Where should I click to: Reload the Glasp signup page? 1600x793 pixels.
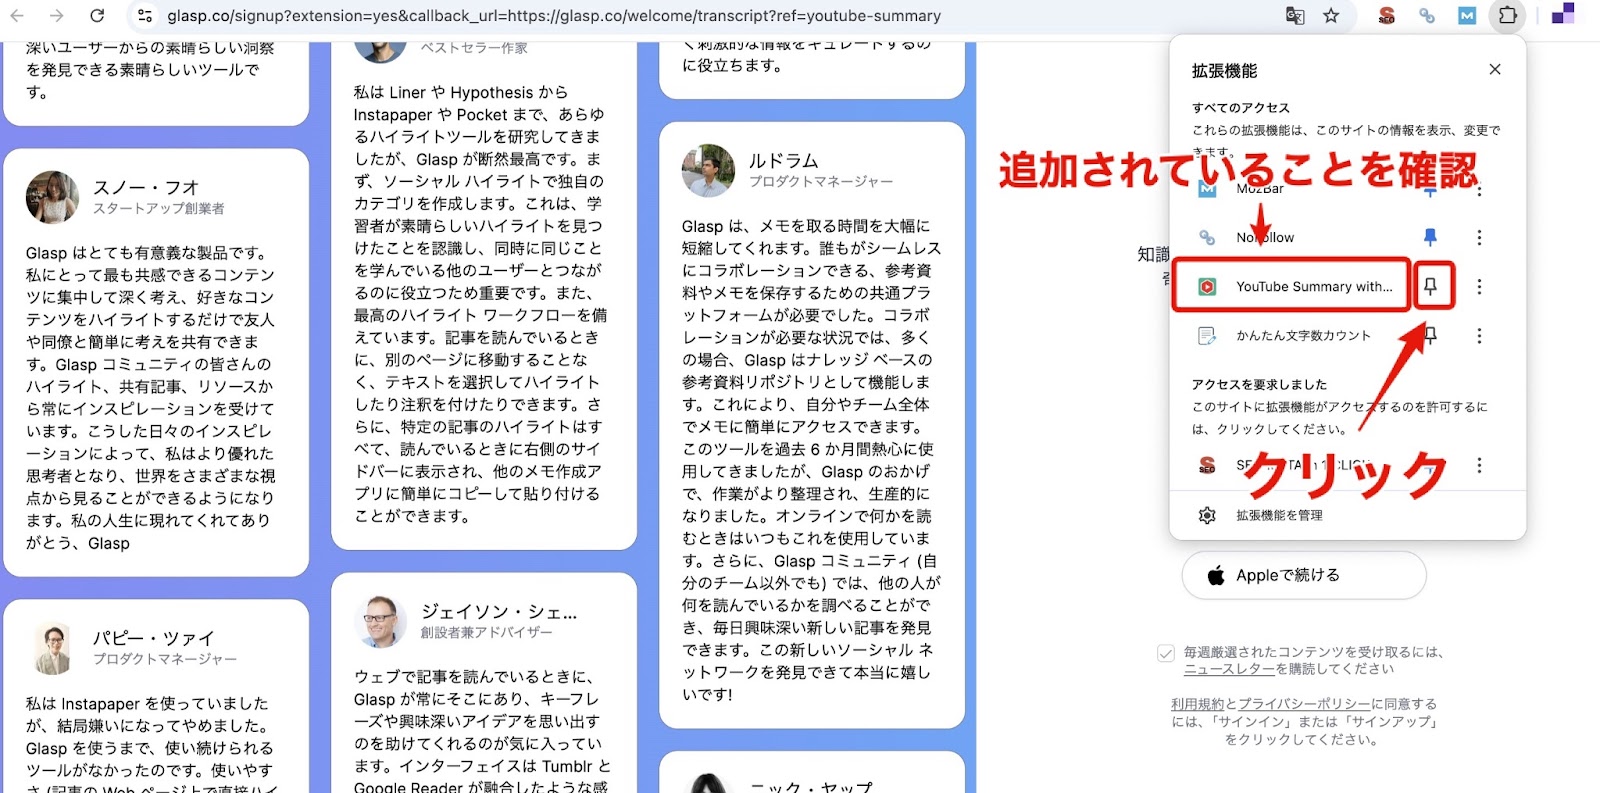click(97, 16)
